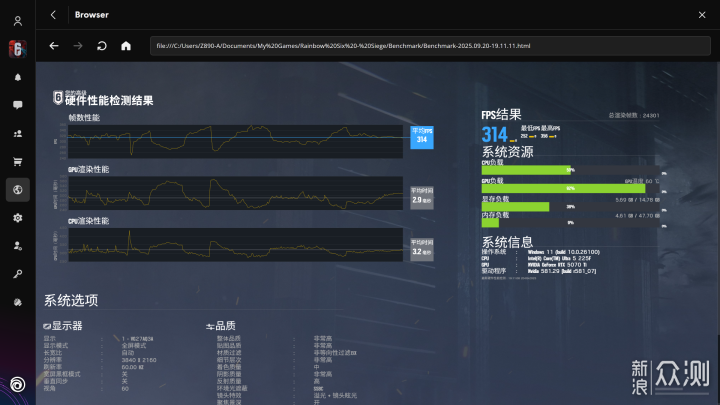The width and height of the screenshot is (720, 405).
Task: Click the blue average FPS 314 badge
Action: tap(422, 137)
